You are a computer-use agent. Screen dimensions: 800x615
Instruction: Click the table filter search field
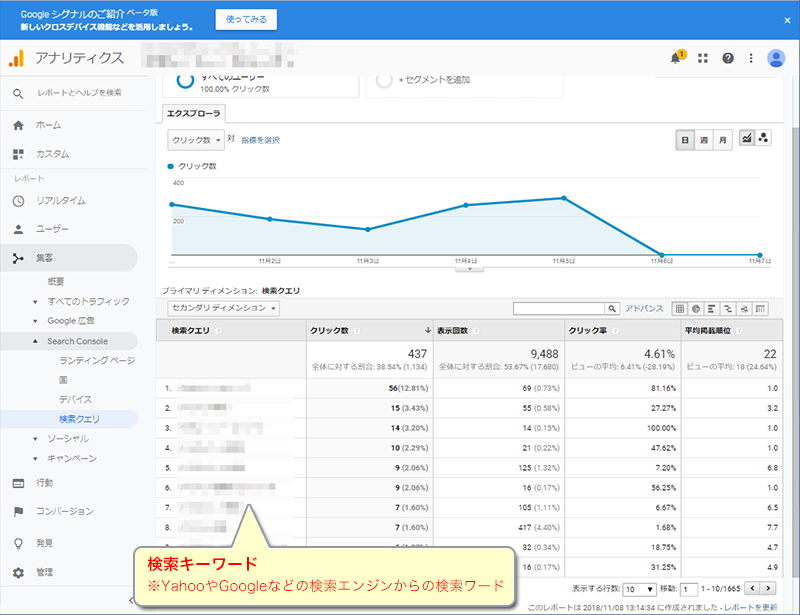tap(558, 309)
